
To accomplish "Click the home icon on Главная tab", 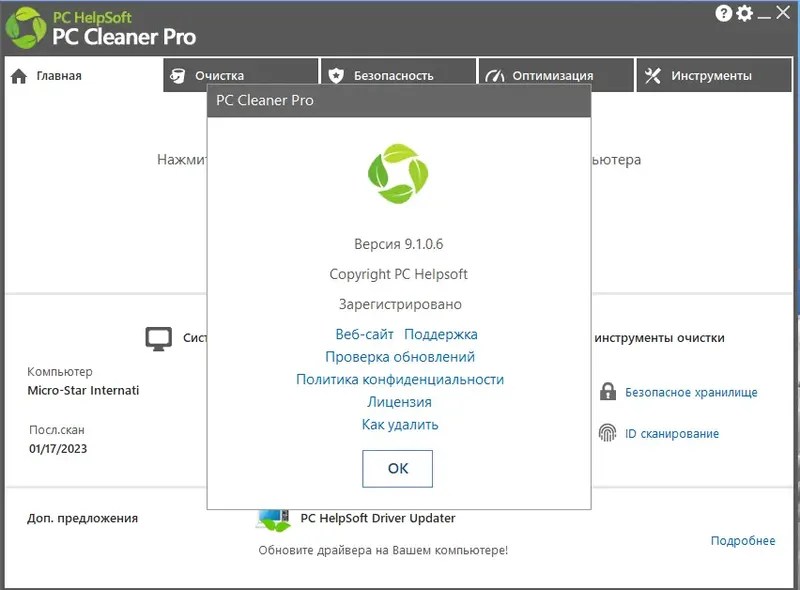I will 18,74.
